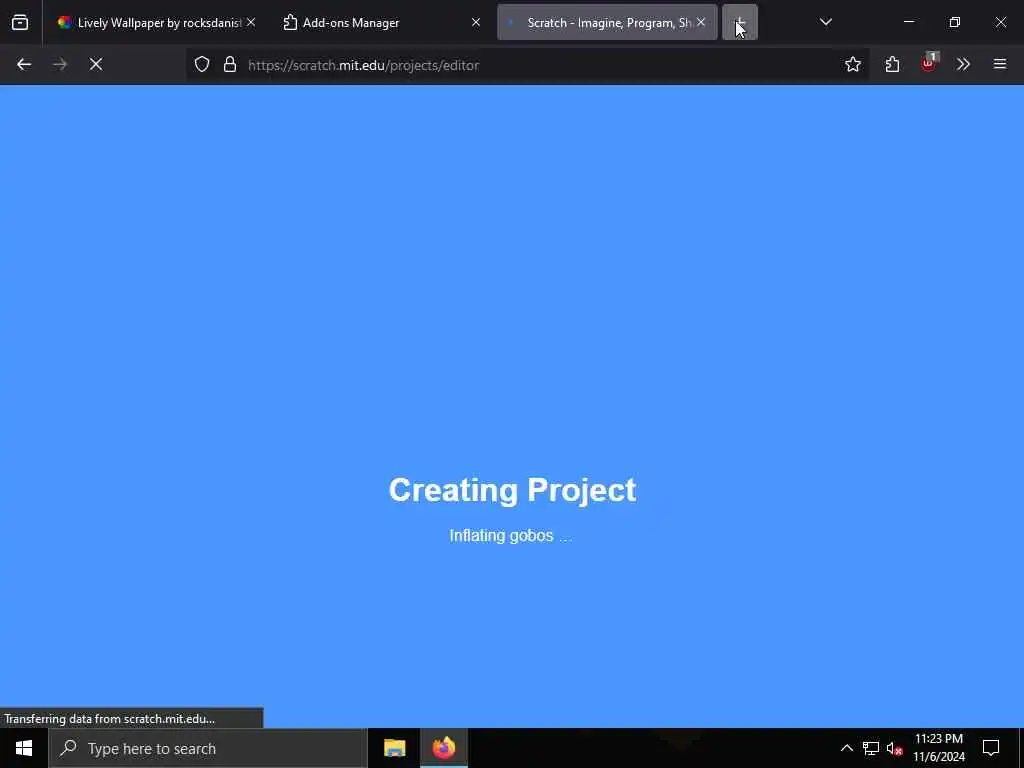The width and height of the screenshot is (1024, 768).
Task: Select the Scratch tab
Action: pyautogui.click(x=607, y=23)
